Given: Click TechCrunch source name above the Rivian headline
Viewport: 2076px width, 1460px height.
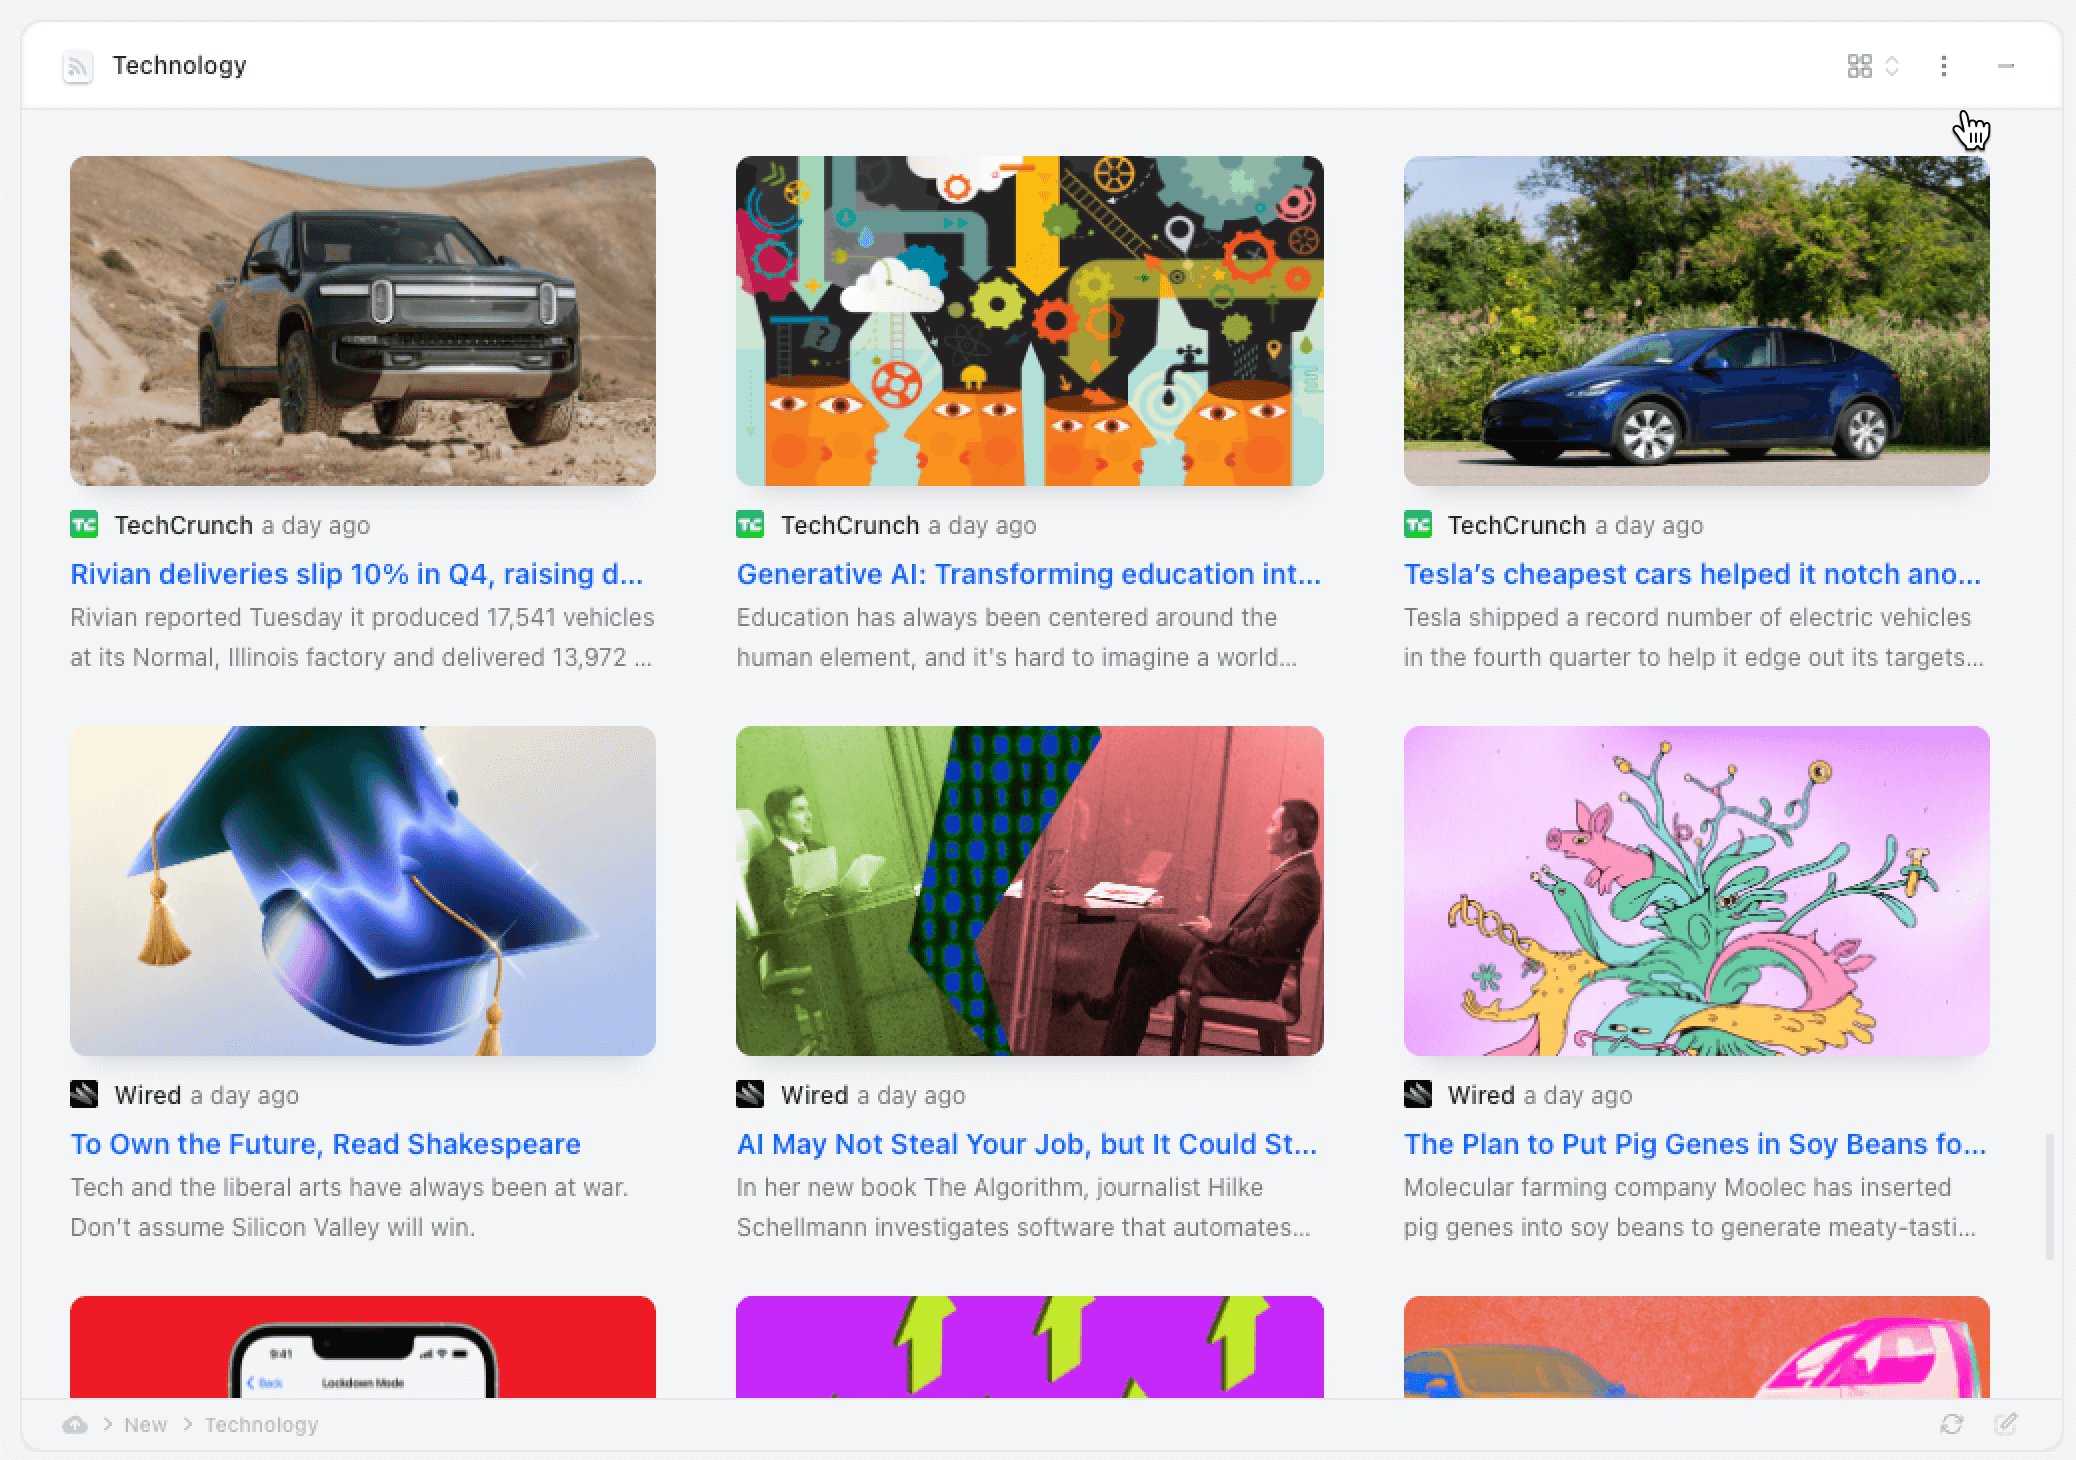Looking at the screenshot, I should pyautogui.click(x=183, y=525).
